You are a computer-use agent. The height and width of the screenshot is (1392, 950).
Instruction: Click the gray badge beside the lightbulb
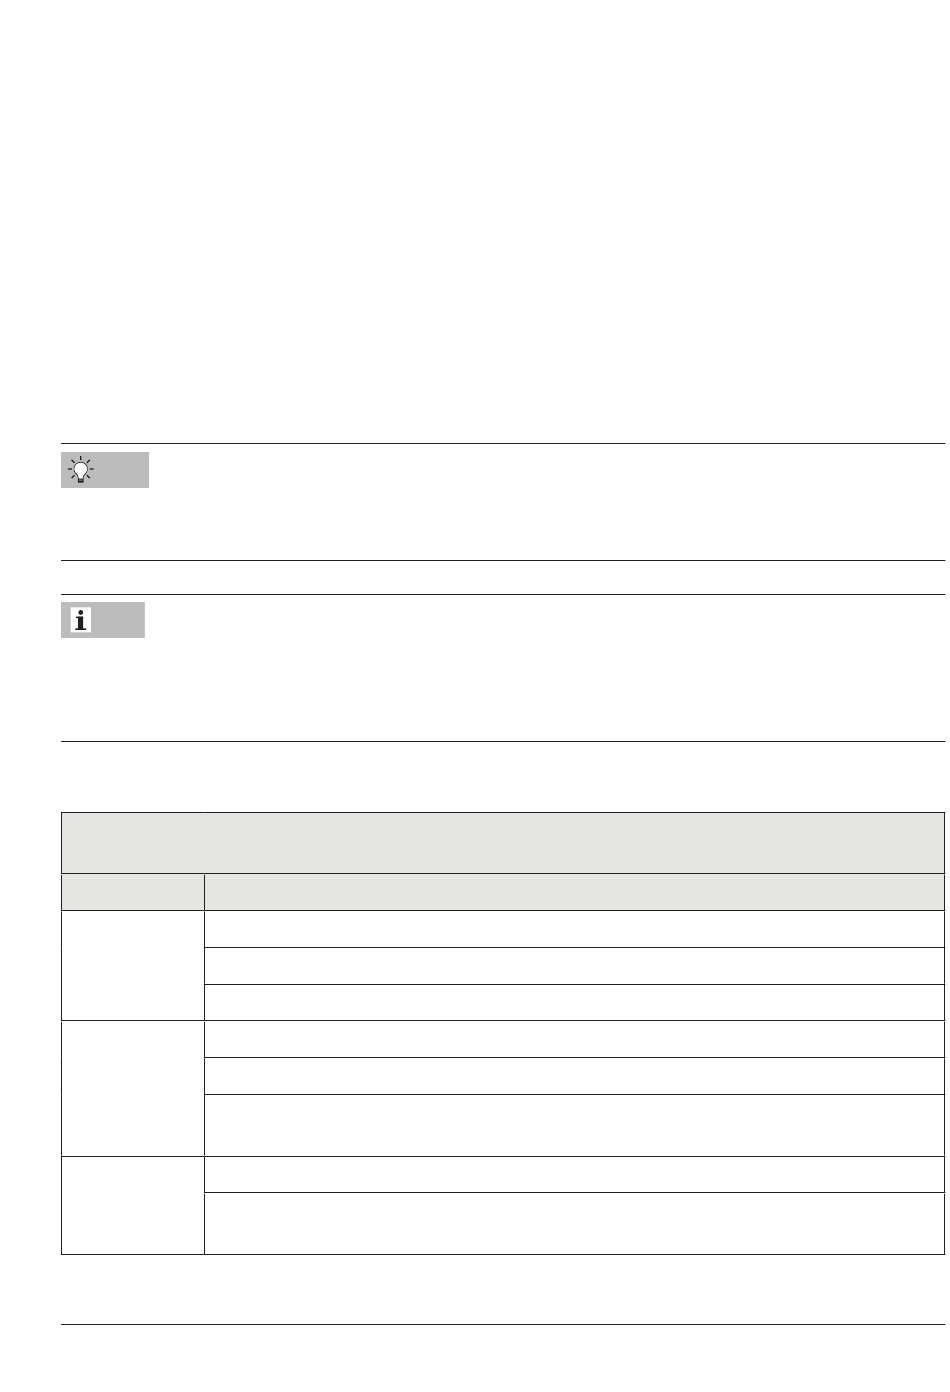(x=105, y=470)
